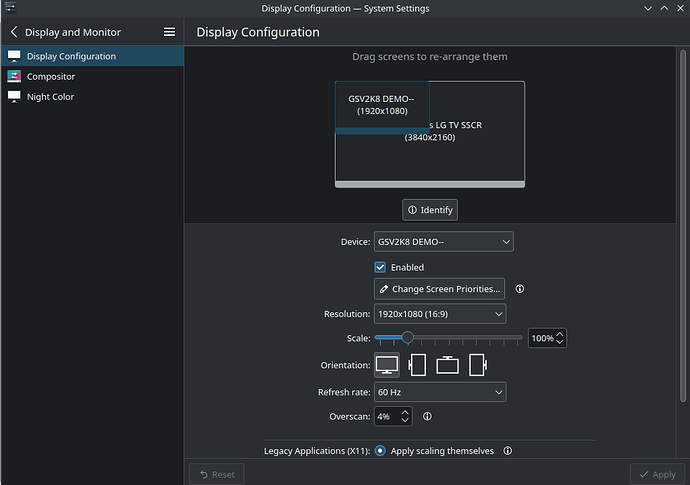
Task: Open Display Configuration sidebar item
Action: 92,56
